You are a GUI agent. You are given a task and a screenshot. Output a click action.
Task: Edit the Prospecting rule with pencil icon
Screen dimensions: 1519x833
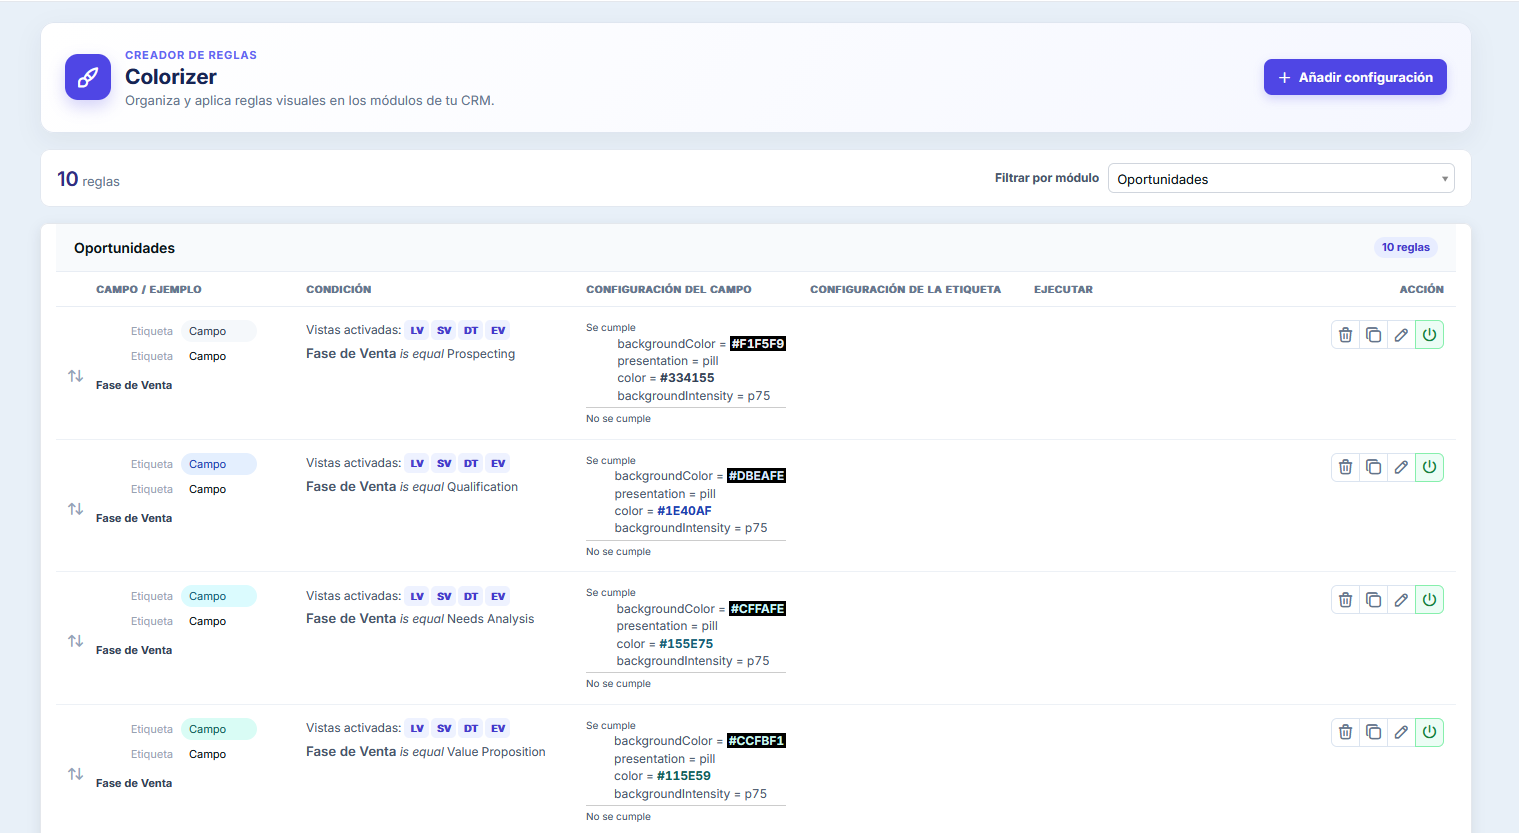tap(1401, 335)
